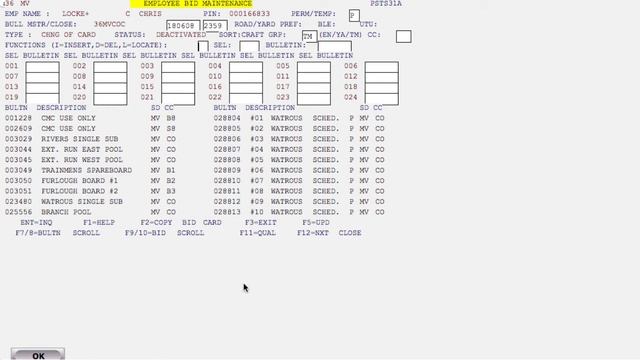This screenshot has height=360, width=640.
Task: Click bulletin selection box 017
Action: [314, 88]
